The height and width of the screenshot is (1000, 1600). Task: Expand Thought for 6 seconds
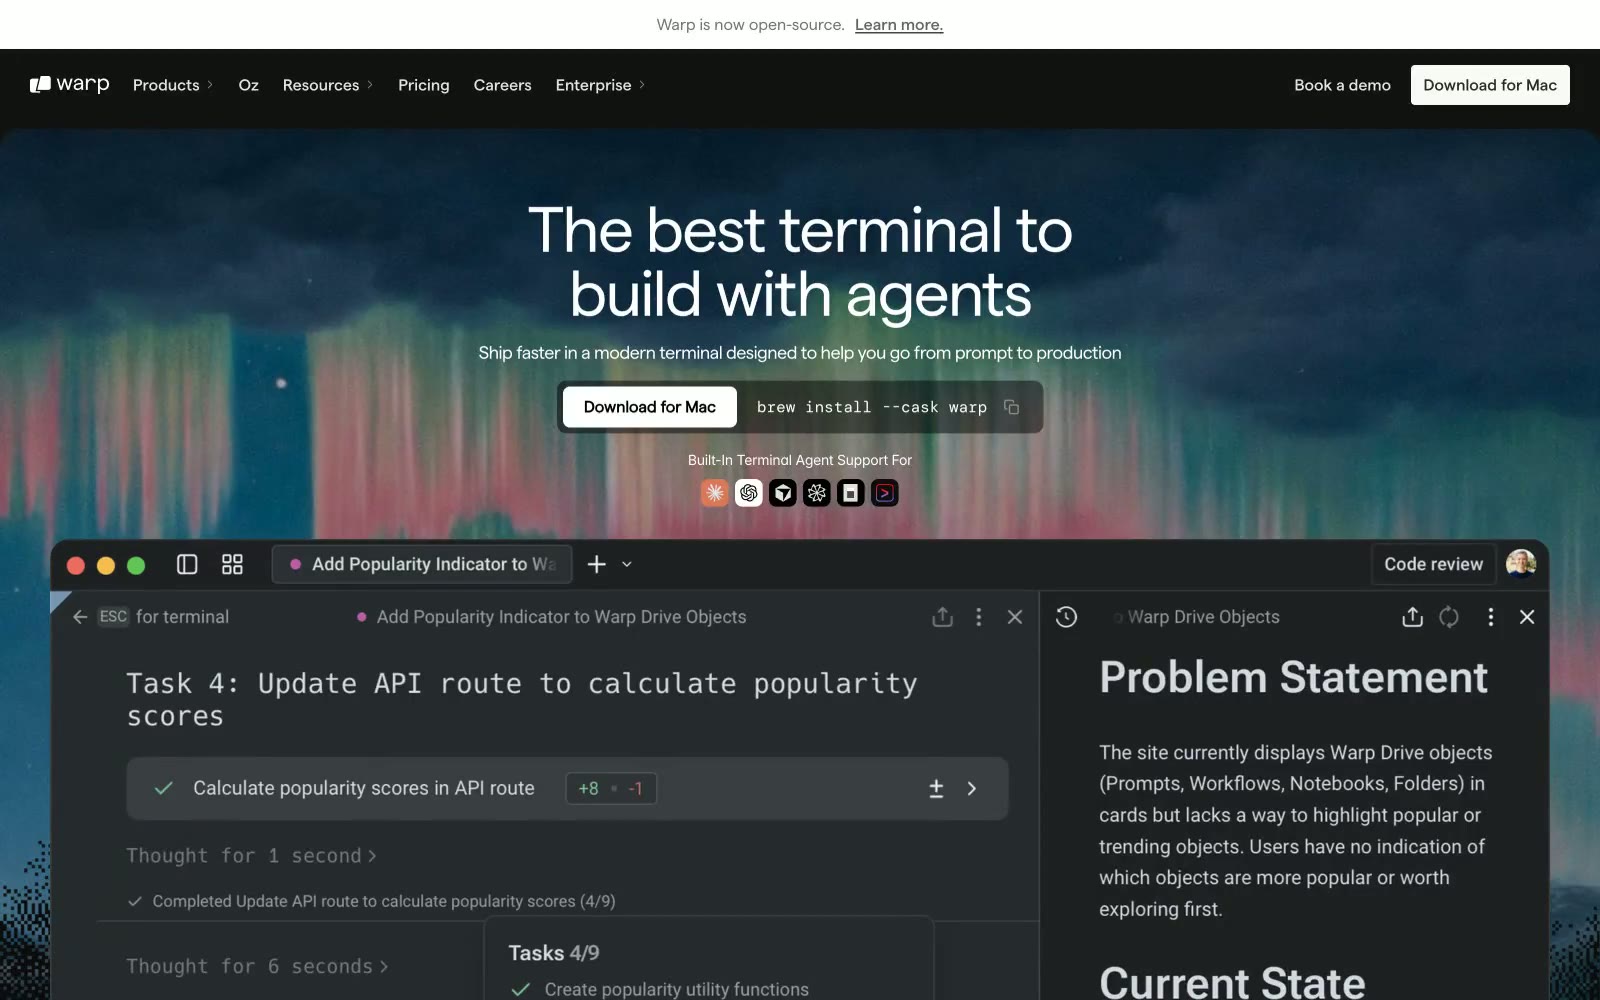click(257, 966)
